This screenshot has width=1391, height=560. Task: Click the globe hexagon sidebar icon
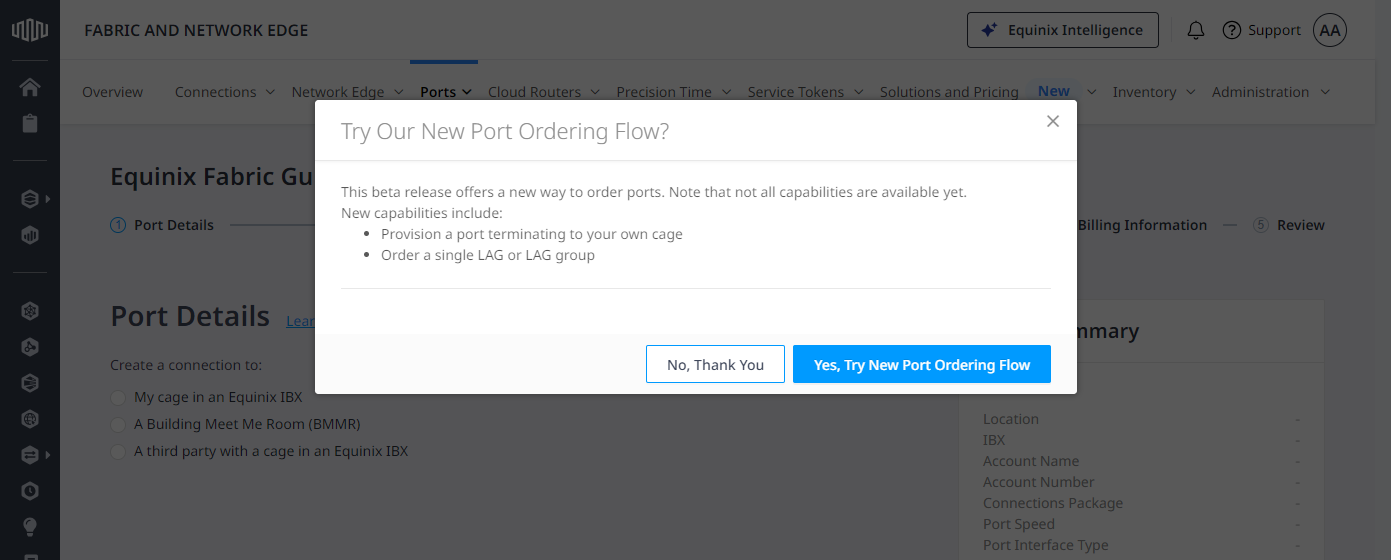(x=30, y=419)
